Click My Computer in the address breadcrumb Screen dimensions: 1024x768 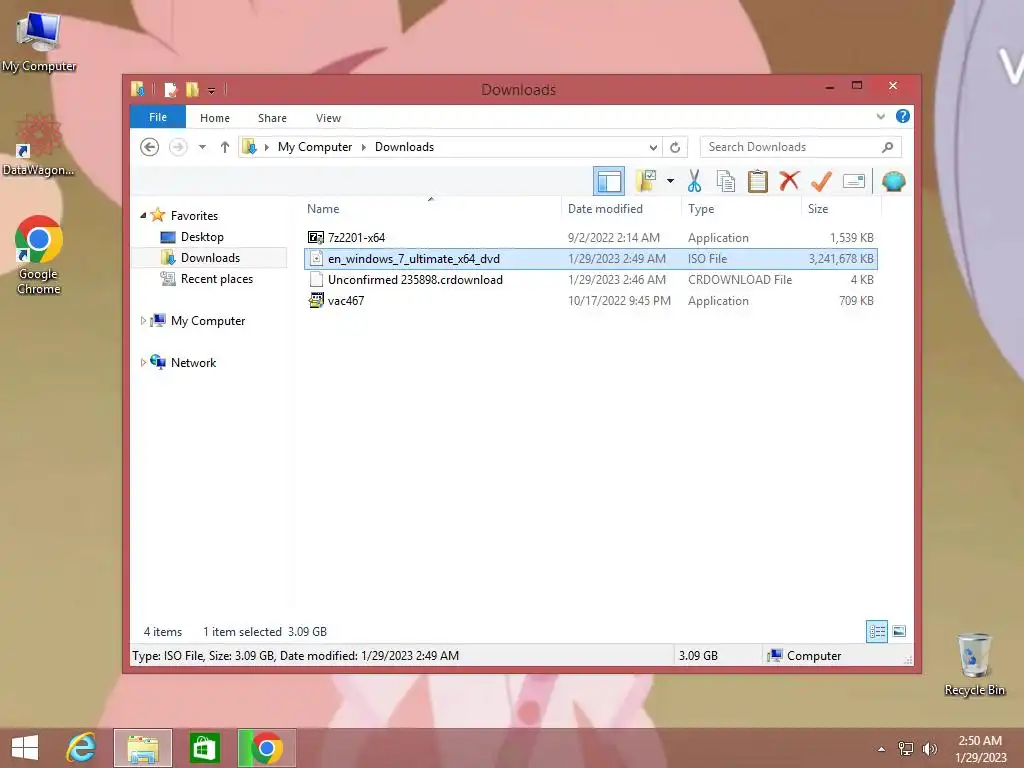pos(315,147)
